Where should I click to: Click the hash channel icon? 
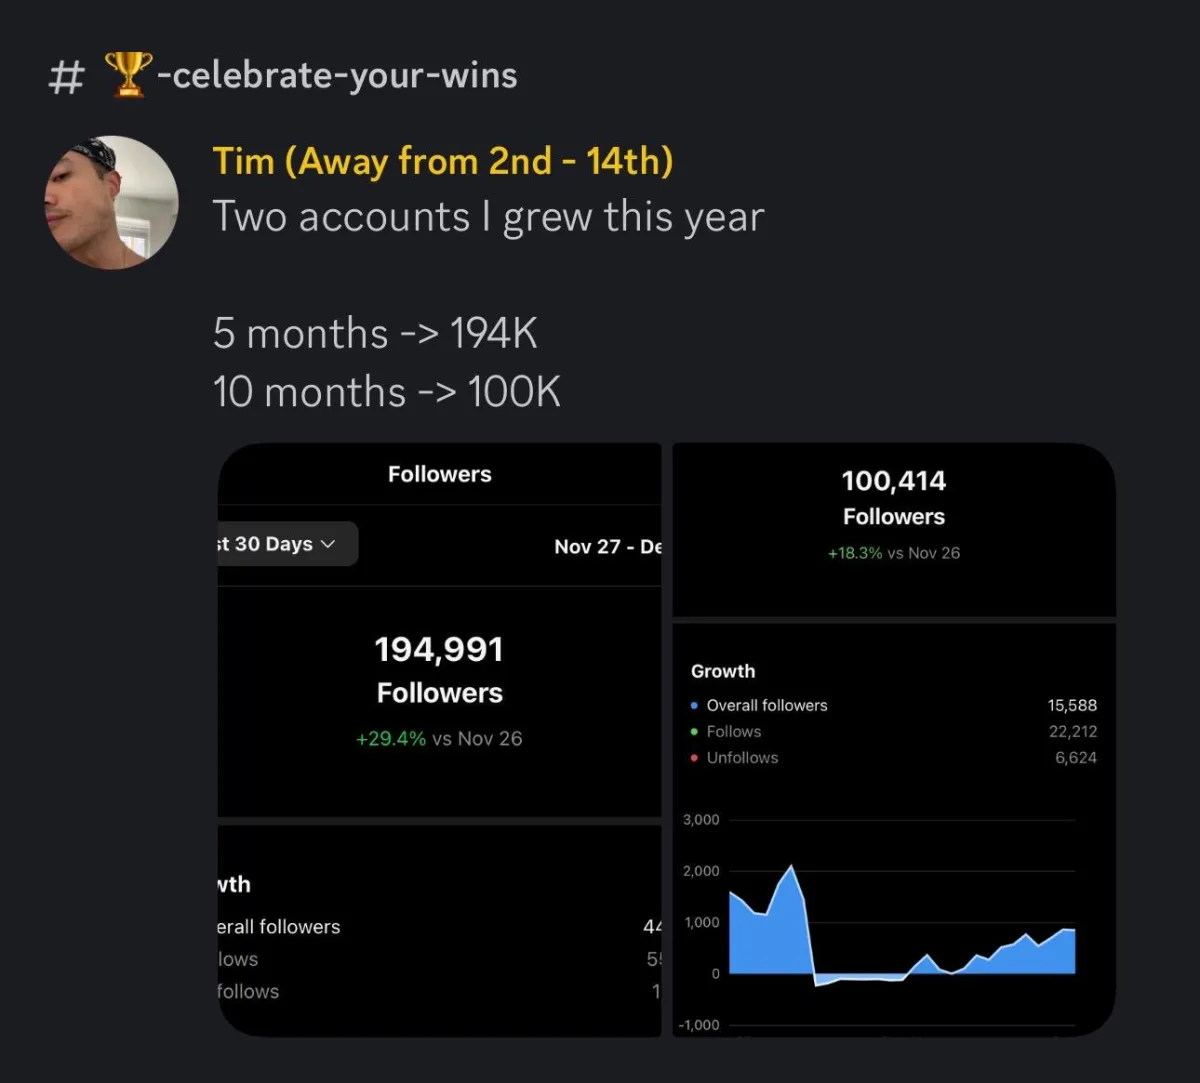click(66, 77)
